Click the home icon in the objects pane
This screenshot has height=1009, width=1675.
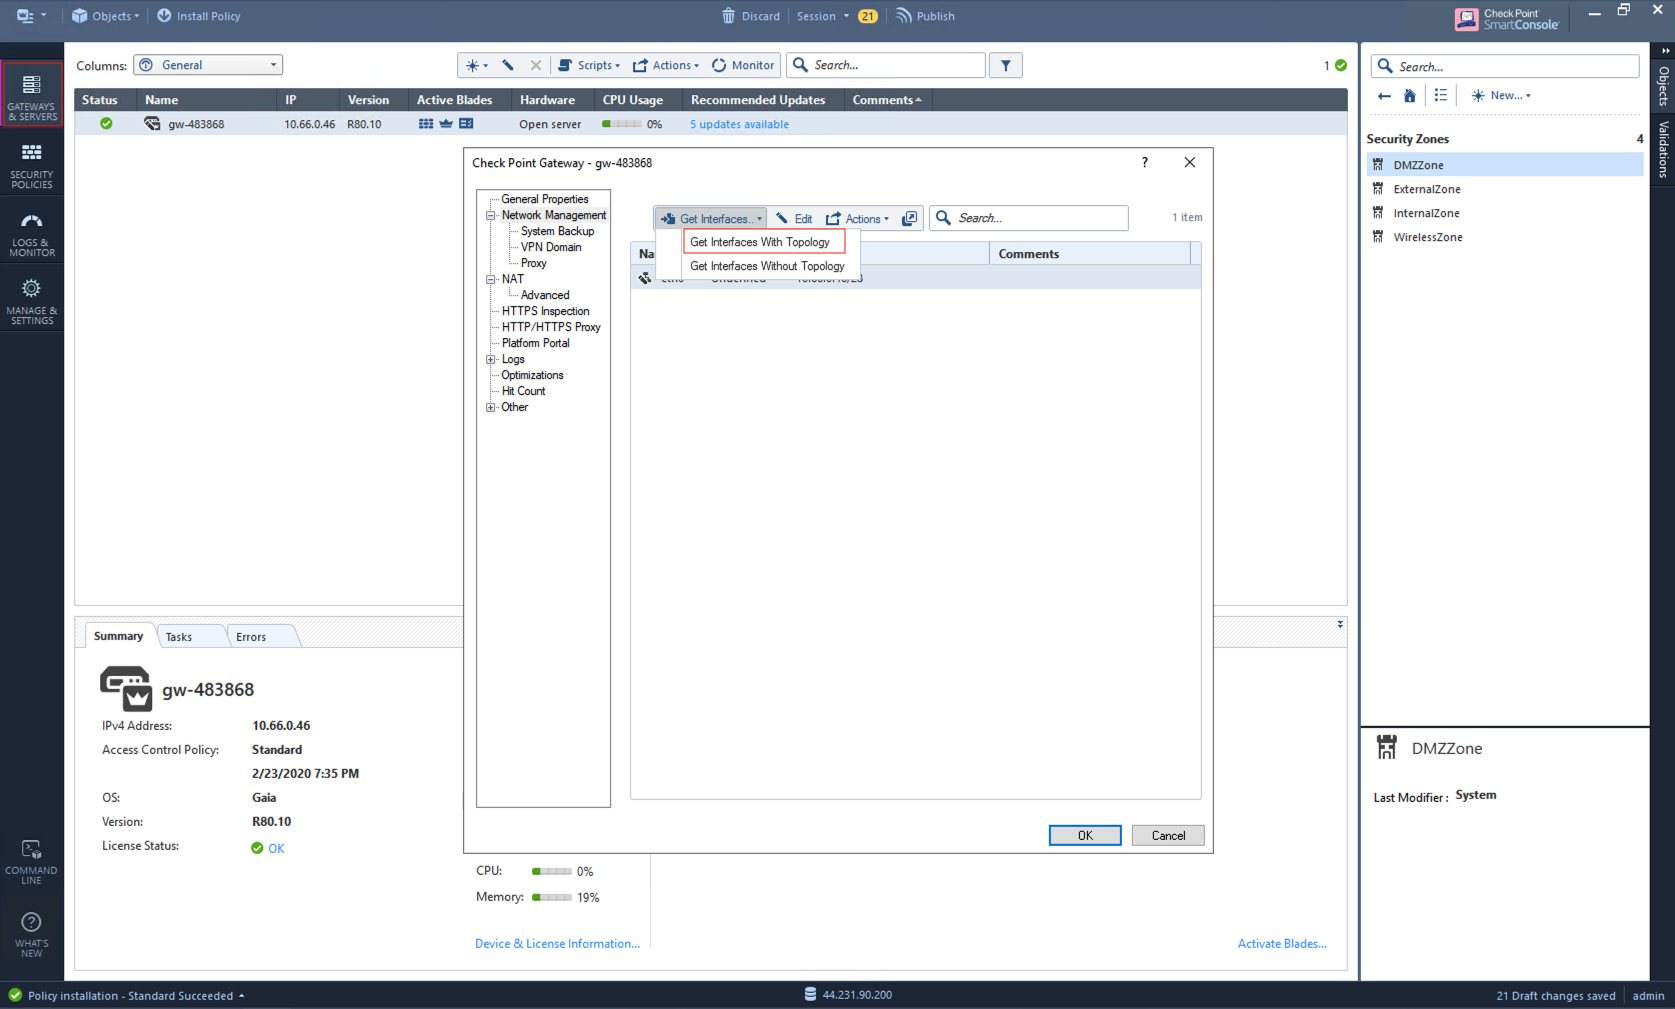click(x=1409, y=95)
